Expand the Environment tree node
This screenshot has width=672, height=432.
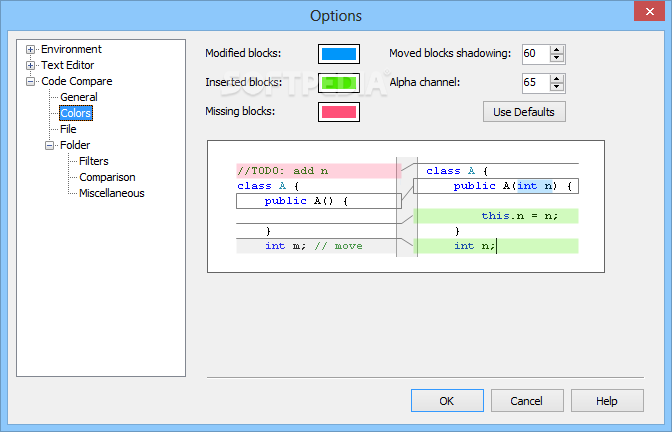pyautogui.click(x=30, y=49)
